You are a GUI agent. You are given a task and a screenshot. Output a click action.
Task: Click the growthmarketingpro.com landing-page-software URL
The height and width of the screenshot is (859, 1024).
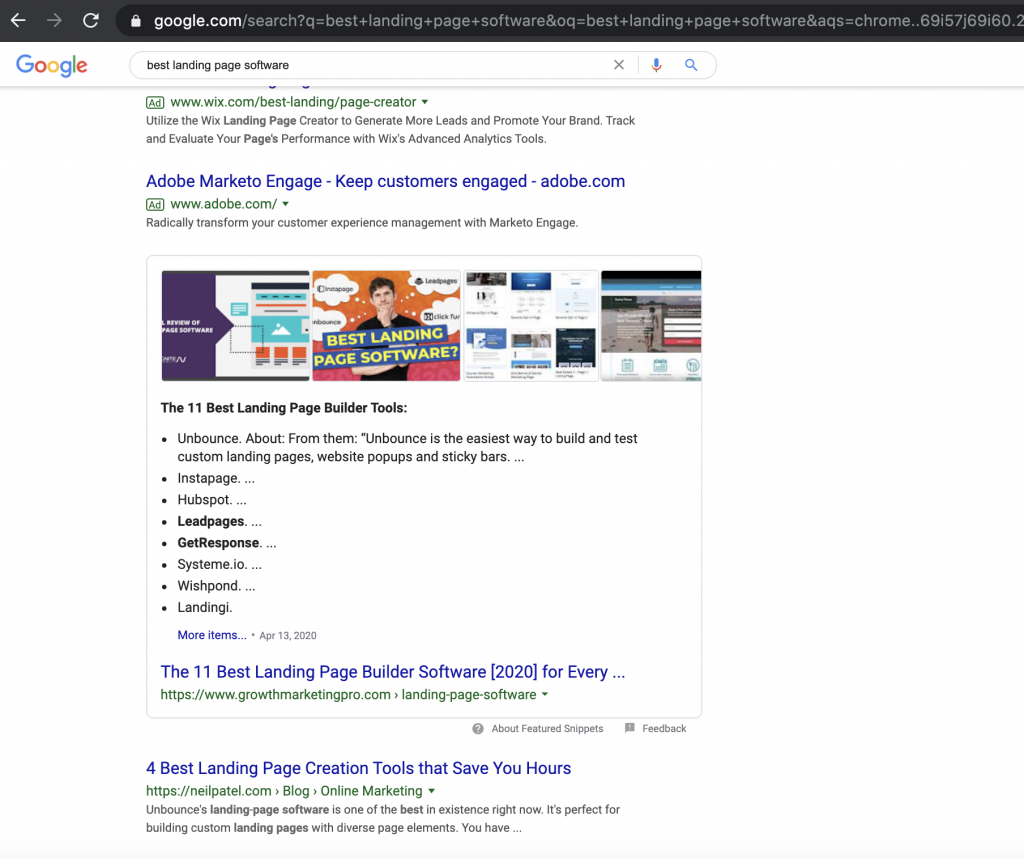coord(349,694)
